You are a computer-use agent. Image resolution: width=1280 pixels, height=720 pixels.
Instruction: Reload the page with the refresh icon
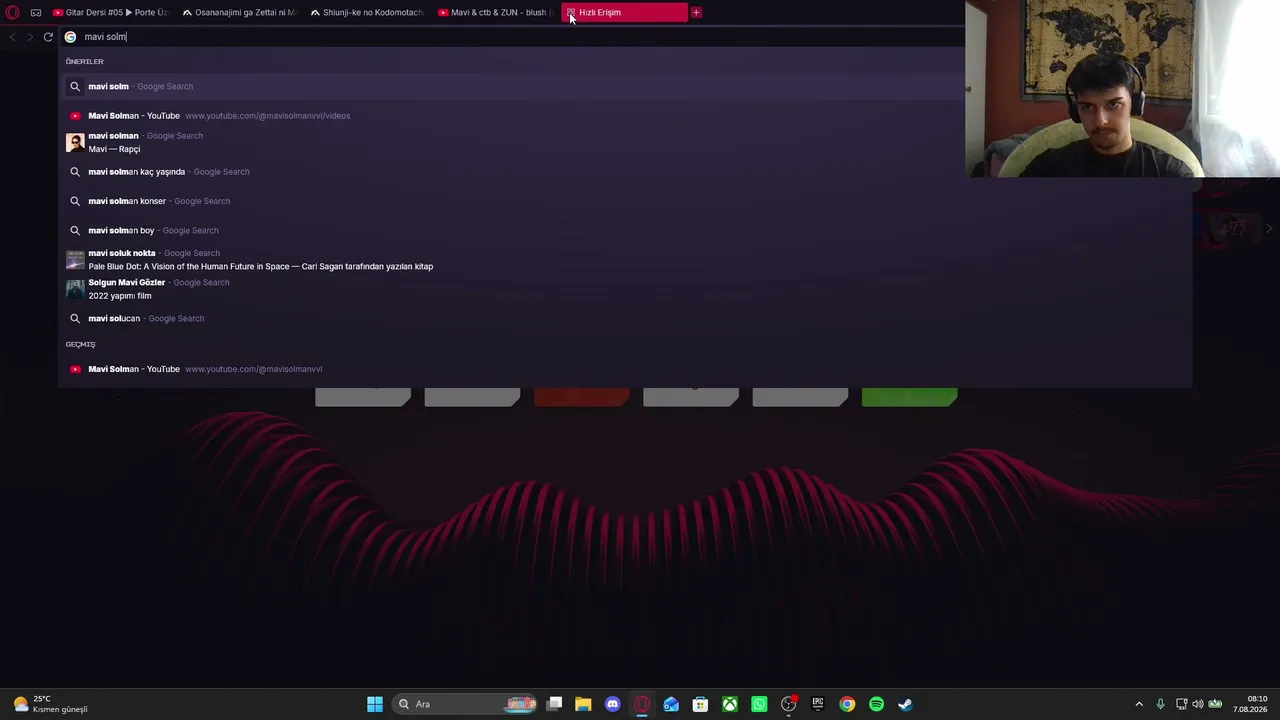(47, 37)
